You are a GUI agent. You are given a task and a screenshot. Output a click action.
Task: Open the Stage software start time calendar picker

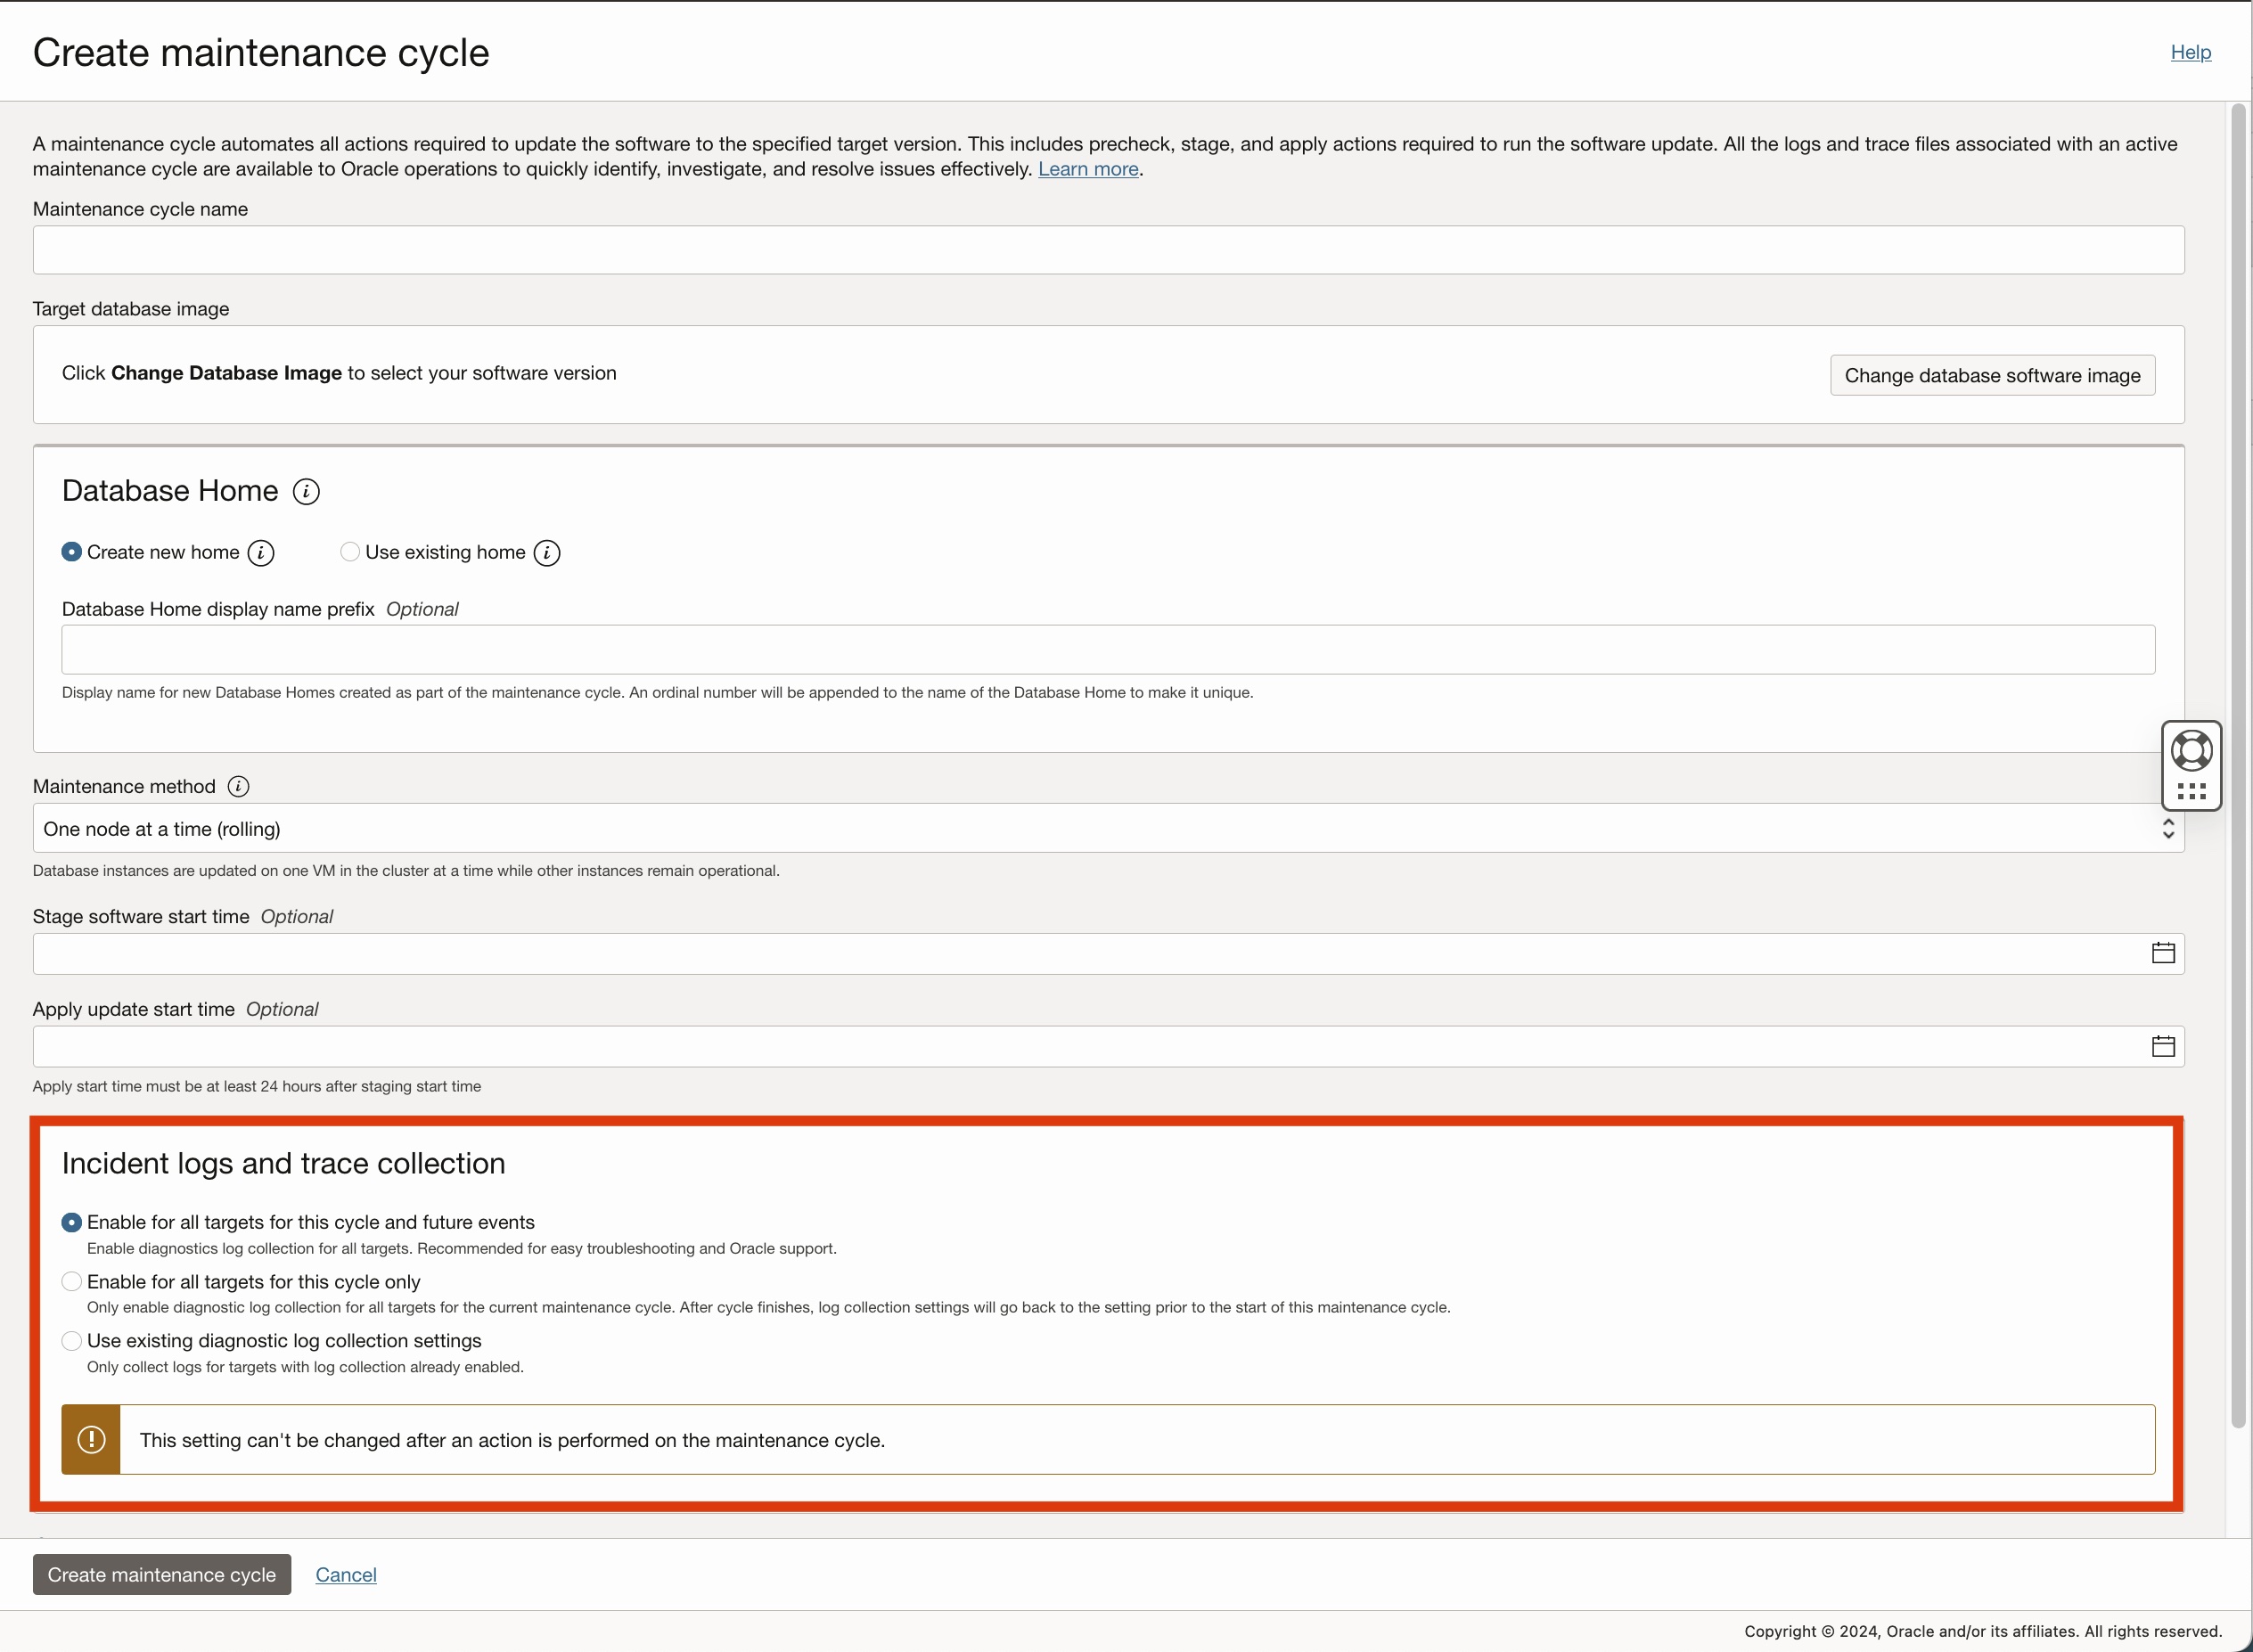(x=2163, y=952)
